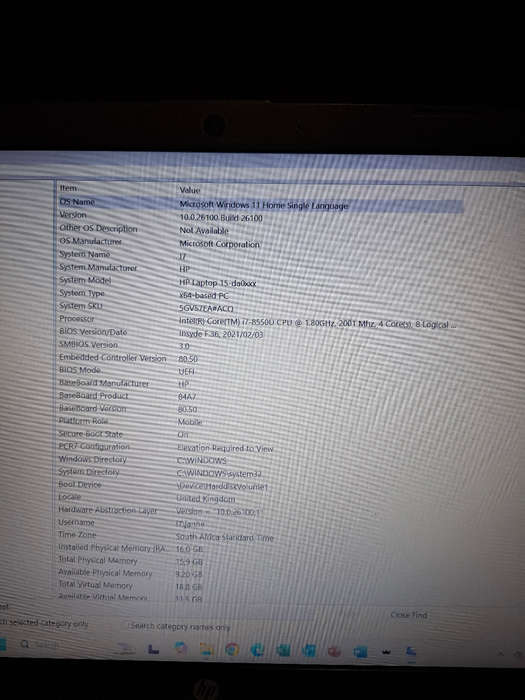The image size is (525, 700).
Task: Click the 'HP Laptop 15-da0xxx' value
Action: pos(217,283)
